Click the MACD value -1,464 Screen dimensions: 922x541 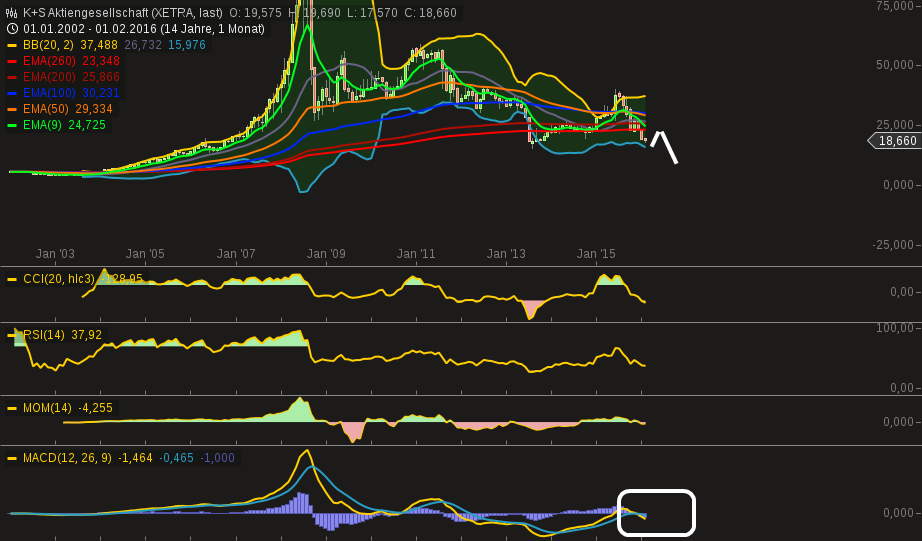coord(135,458)
